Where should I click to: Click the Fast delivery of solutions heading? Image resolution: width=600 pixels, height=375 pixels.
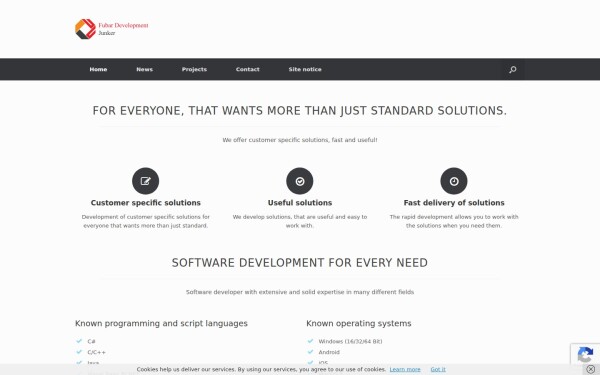[454, 203]
